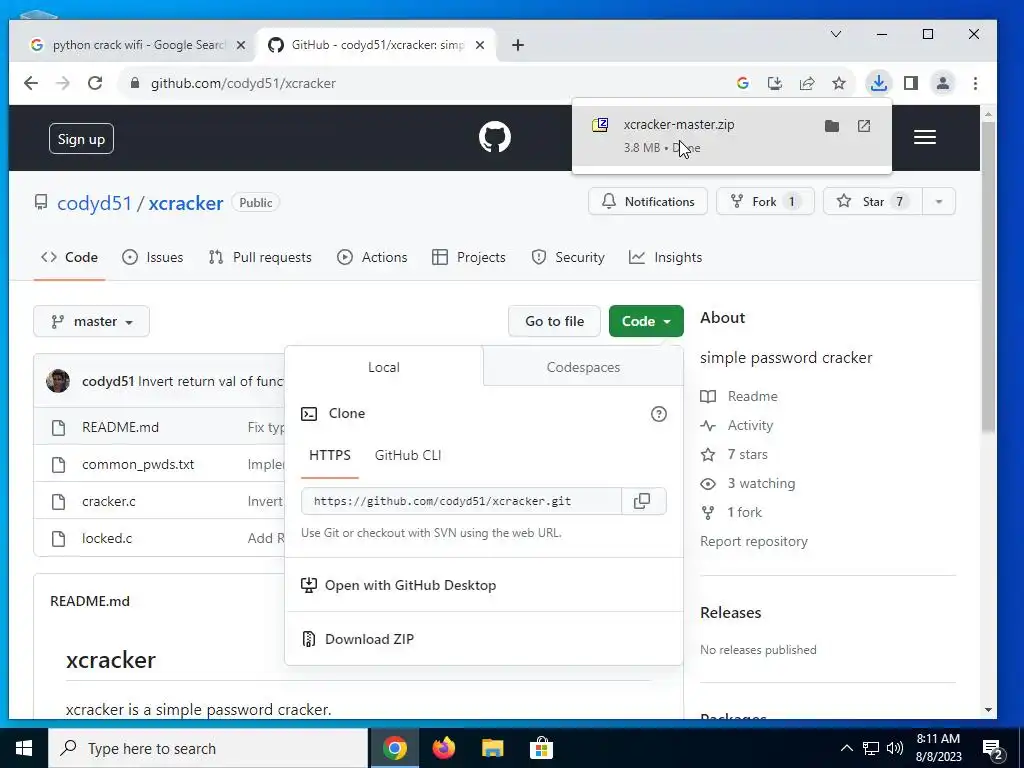Open Microsoft Store from the taskbar

541,748
